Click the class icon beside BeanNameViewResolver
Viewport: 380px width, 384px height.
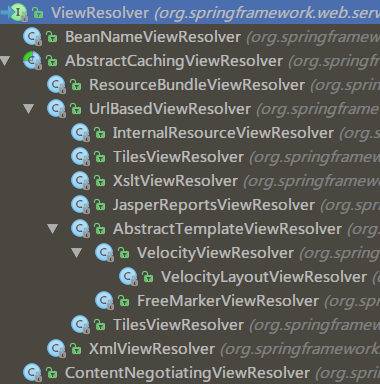point(32,37)
